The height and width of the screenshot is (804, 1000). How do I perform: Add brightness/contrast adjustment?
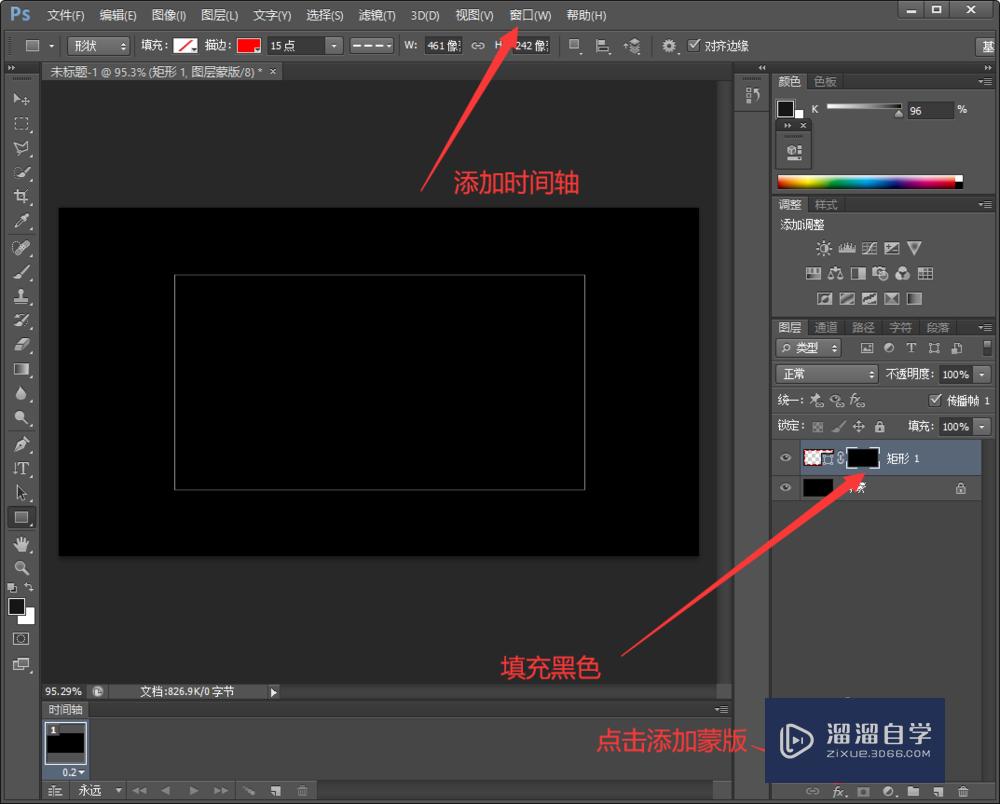click(x=824, y=248)
